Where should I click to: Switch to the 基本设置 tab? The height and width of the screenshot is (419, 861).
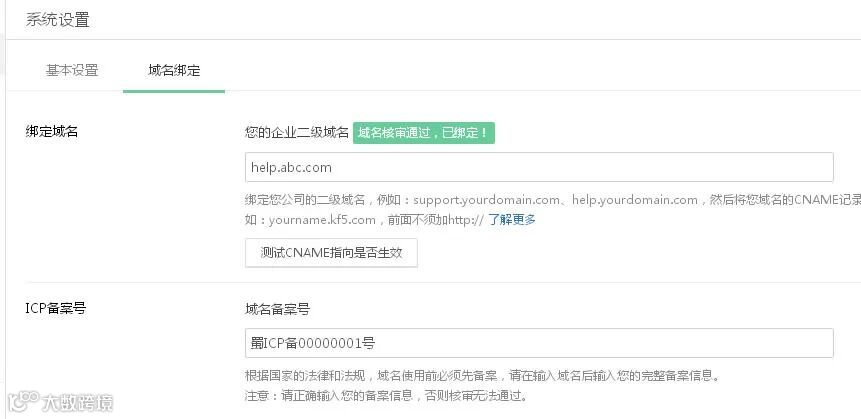click(x=72, y=70)
